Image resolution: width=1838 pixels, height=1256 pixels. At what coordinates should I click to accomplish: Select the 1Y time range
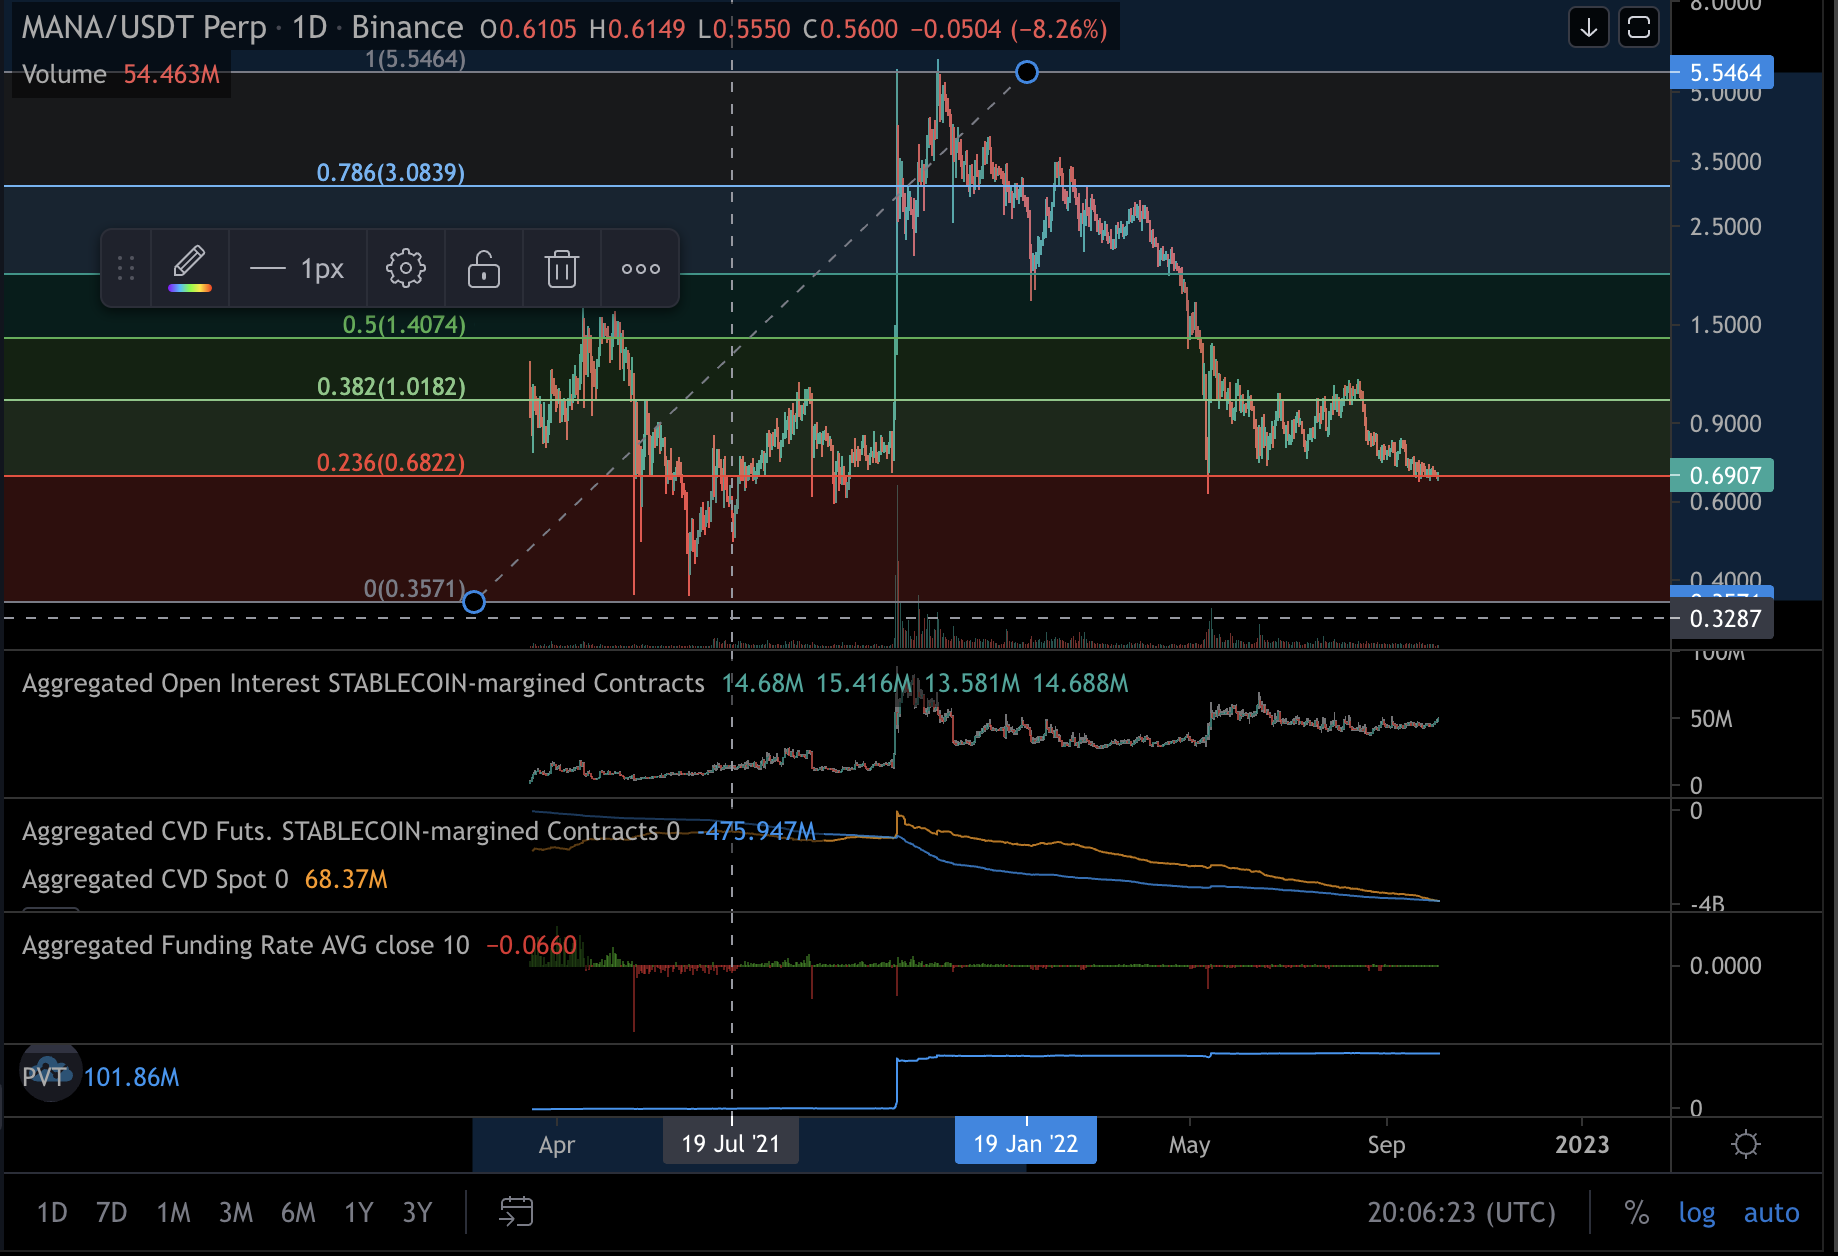click(x=358, y=1212)
